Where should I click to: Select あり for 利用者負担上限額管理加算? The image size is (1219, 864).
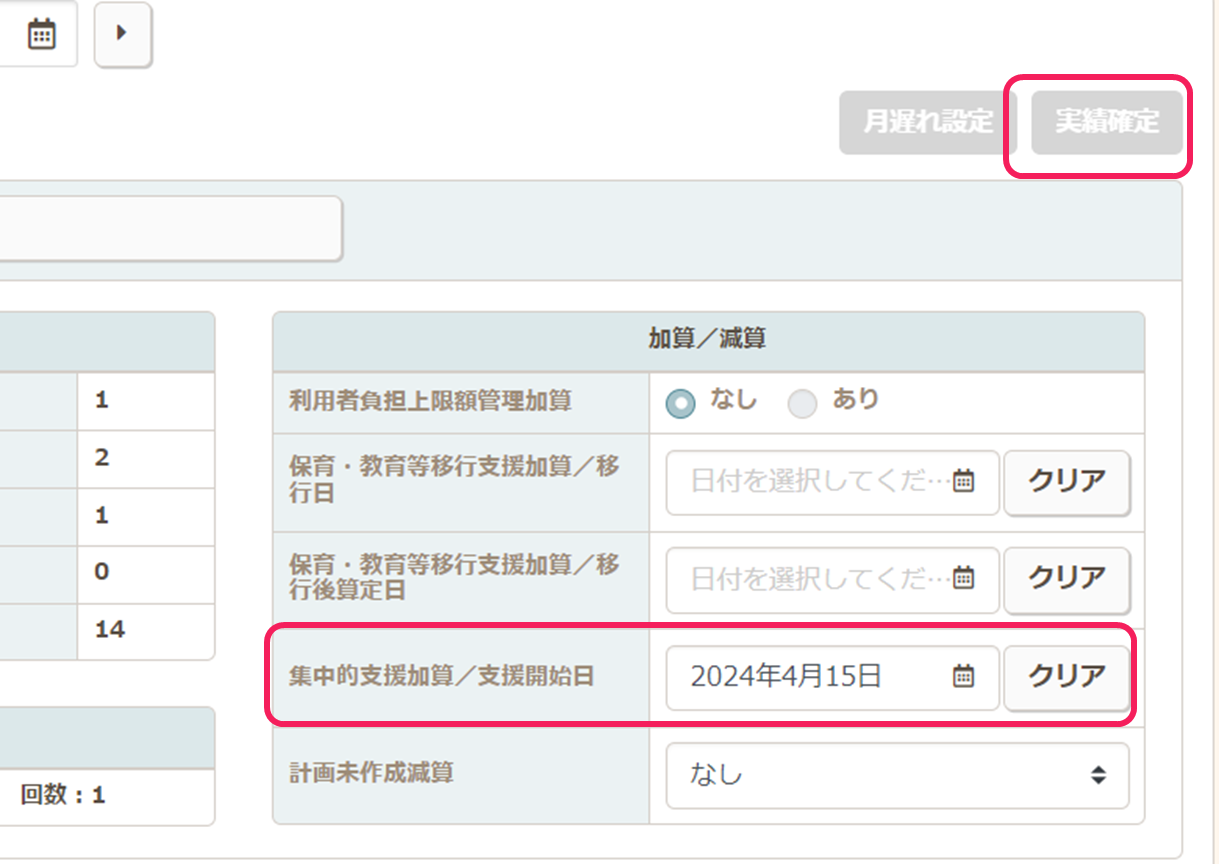click(802, 403)
